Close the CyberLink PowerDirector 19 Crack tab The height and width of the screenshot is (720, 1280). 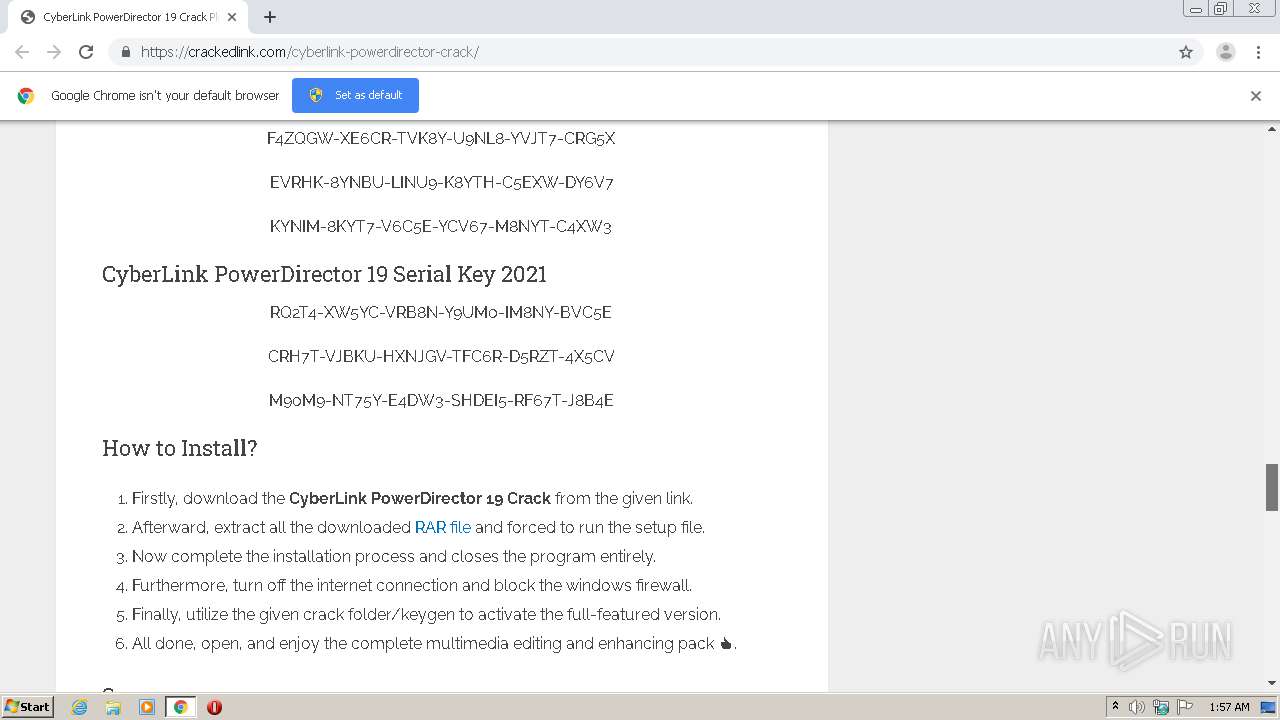coord(232,17)
